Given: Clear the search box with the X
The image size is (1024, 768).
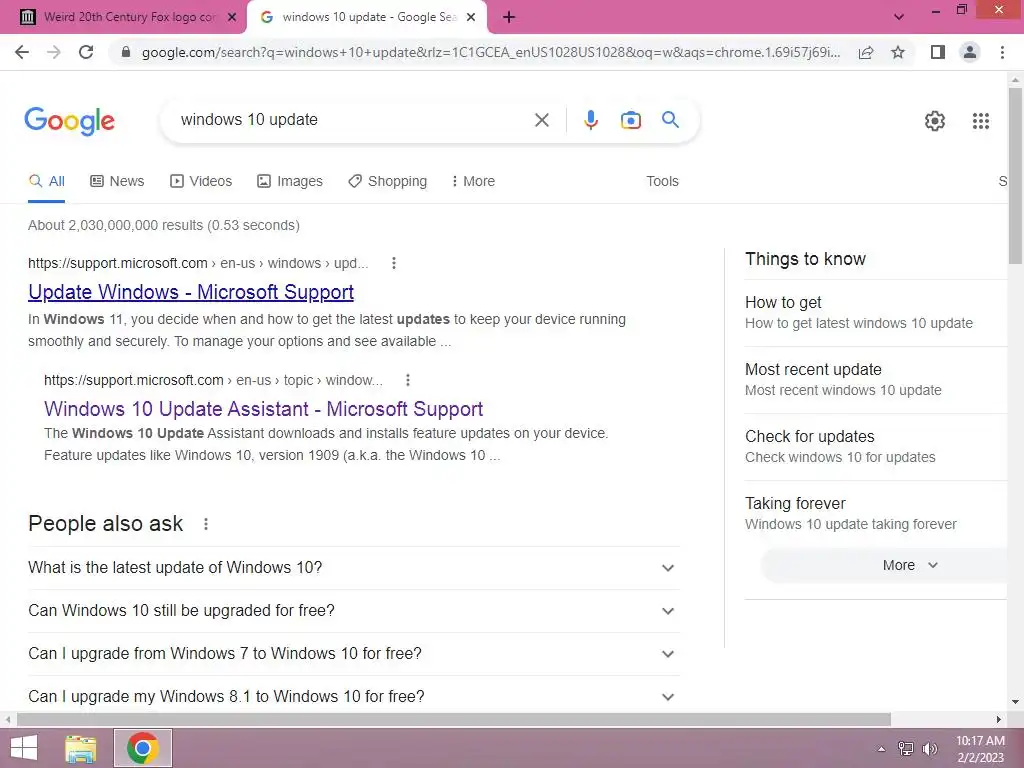Looking at the screenshot, I should click(541, 120).
